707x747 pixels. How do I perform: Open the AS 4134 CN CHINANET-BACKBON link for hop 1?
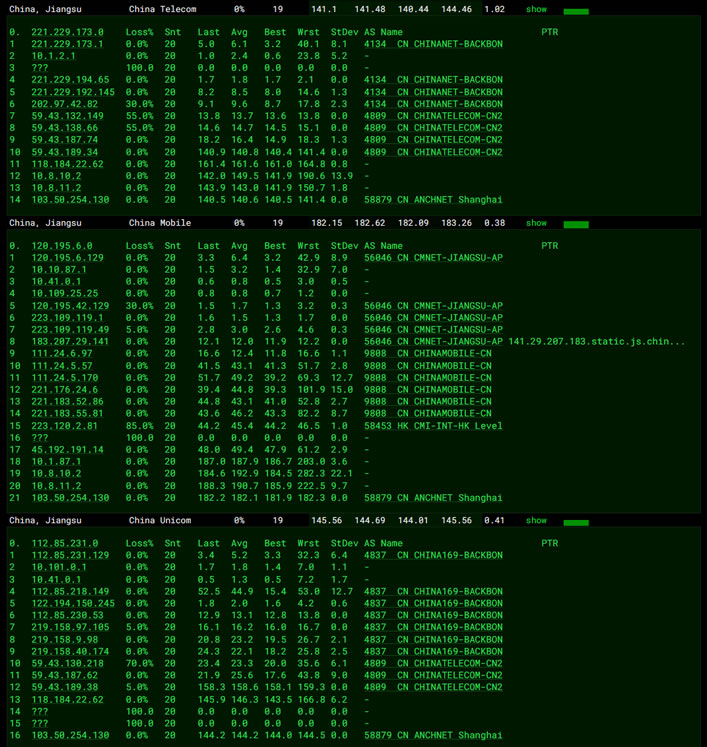pyautogui.click(x=433, y=44)
